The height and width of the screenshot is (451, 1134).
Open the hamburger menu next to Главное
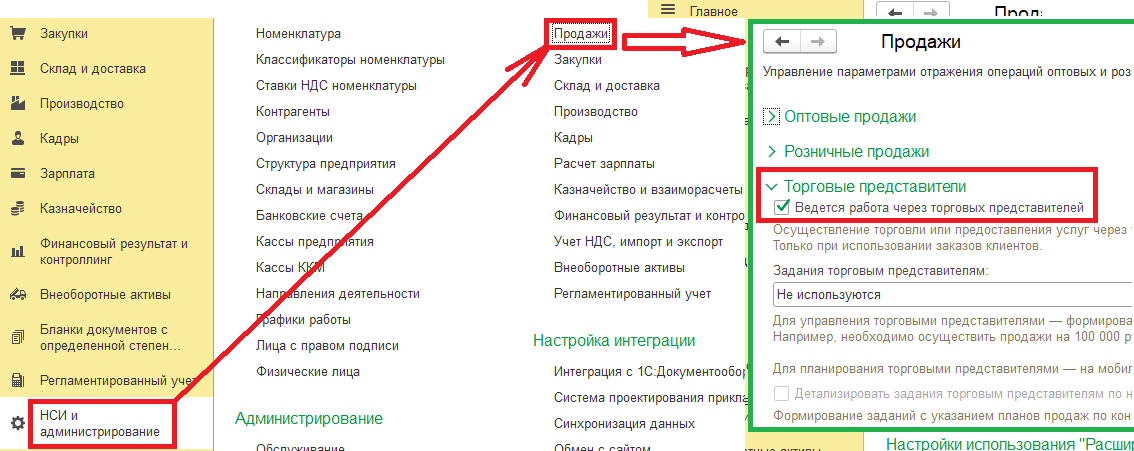tap(669, 10)
